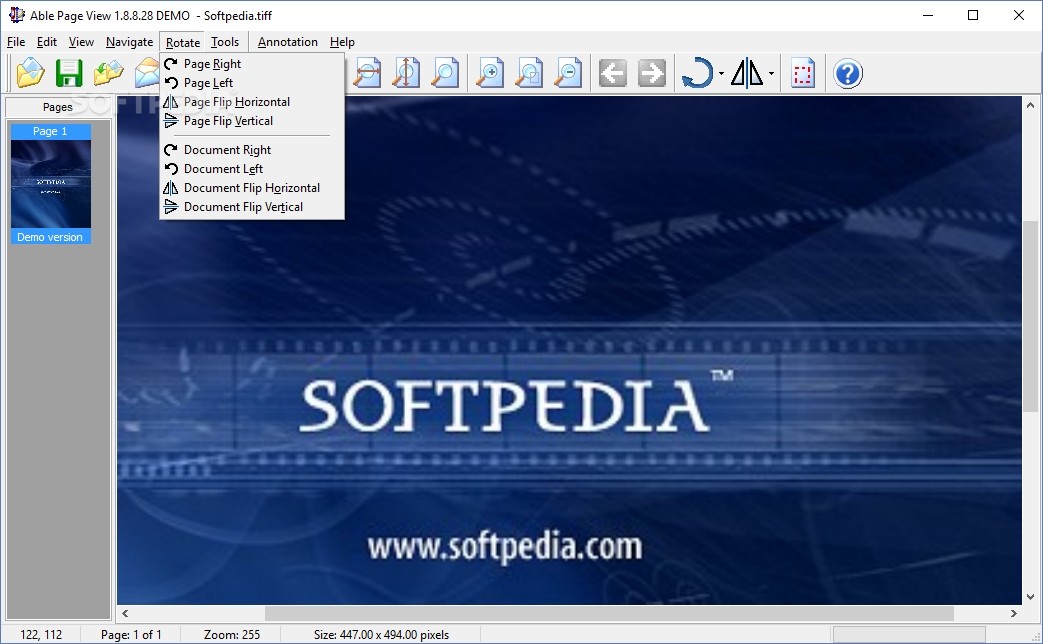The width and height of the screenshot is (1043, 644).
Task: Select Page Flip Vertical
Action: pos(252,121)
